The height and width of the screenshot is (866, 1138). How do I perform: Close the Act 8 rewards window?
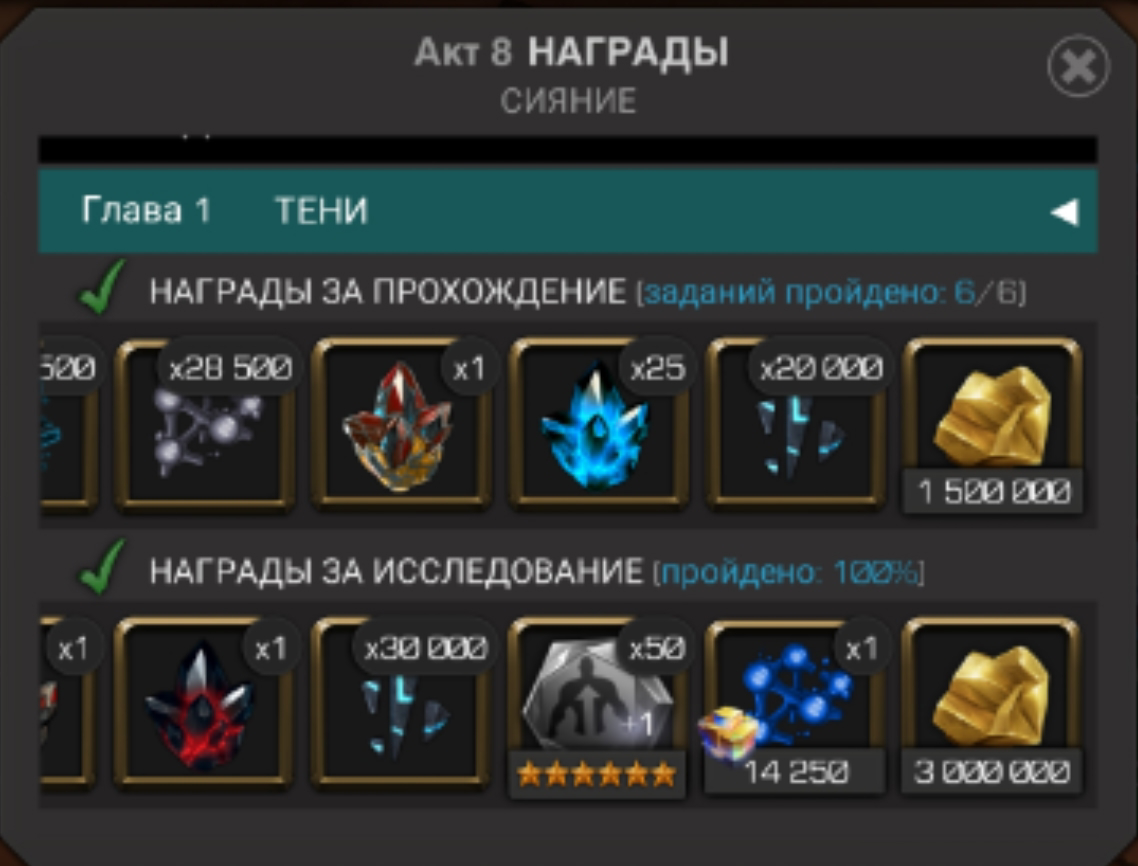pos(1078,66)
